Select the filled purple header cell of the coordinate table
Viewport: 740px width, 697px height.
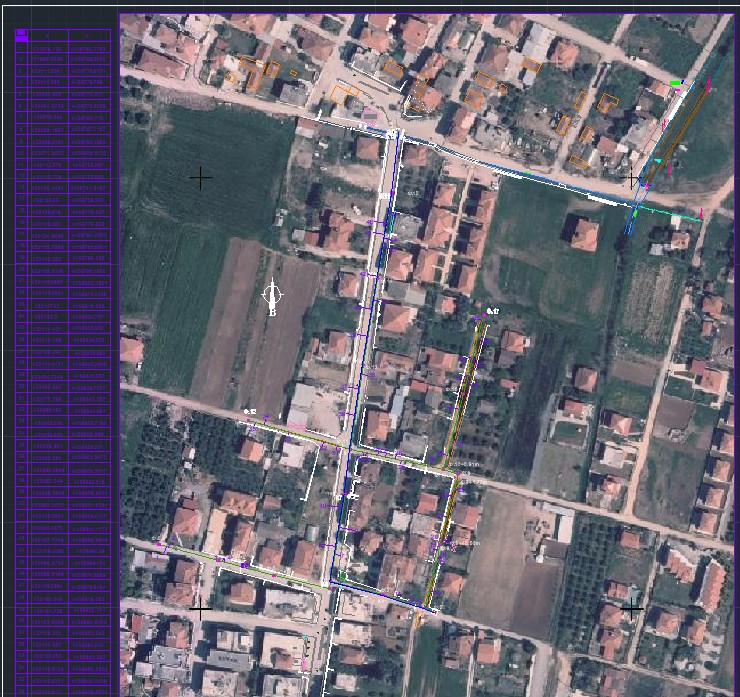point(22,35)
